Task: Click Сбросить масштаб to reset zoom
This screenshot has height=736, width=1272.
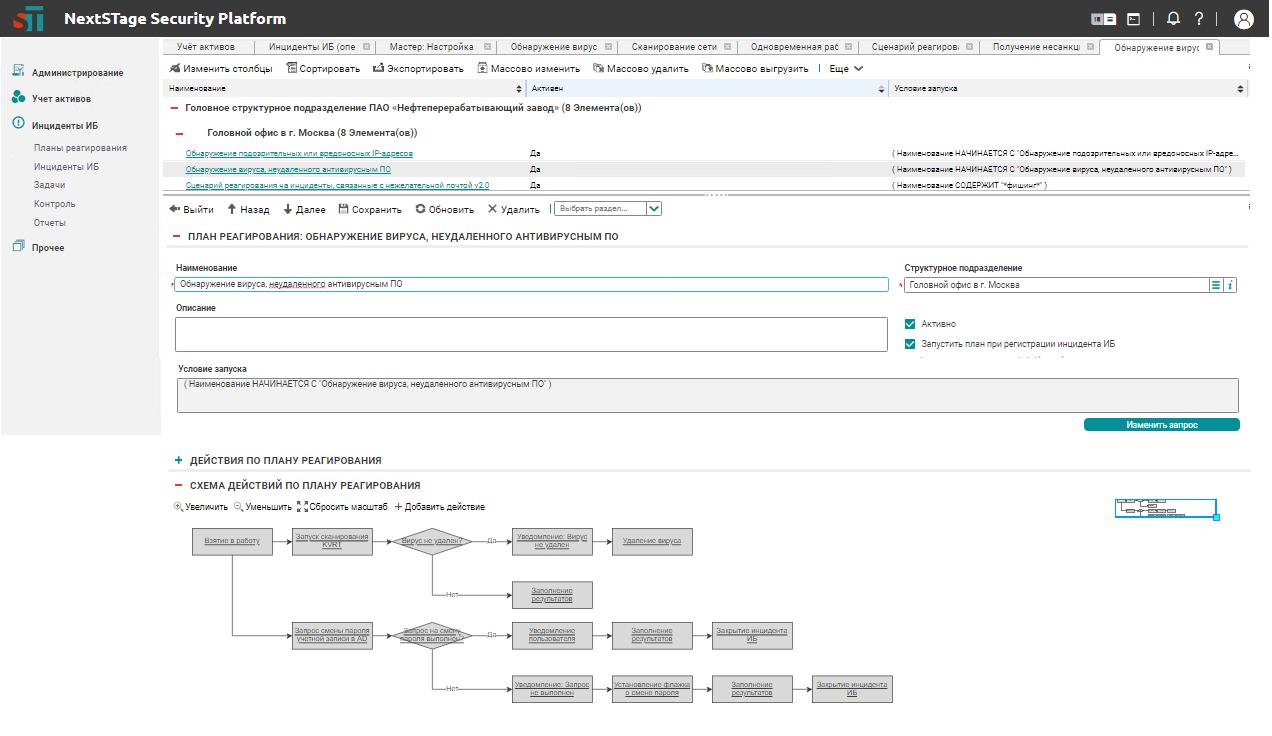Action: coord(301,507)
